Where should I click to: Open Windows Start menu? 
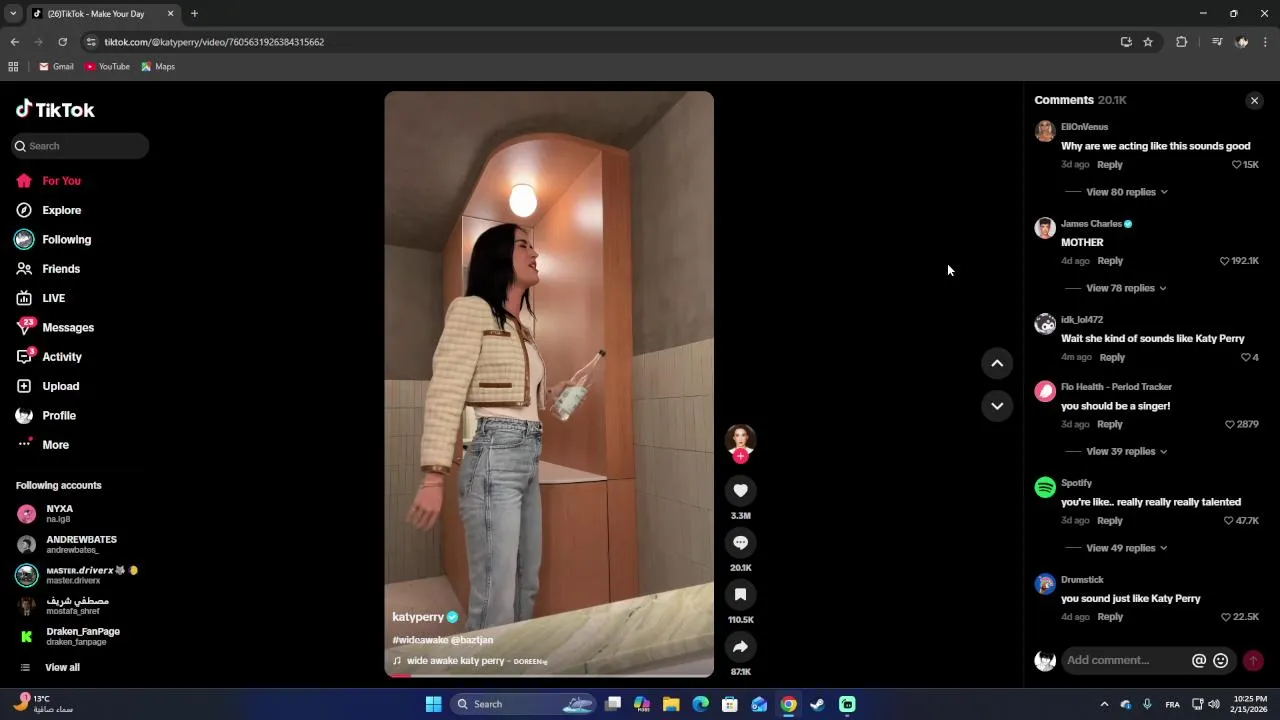[x=433, y=704]
